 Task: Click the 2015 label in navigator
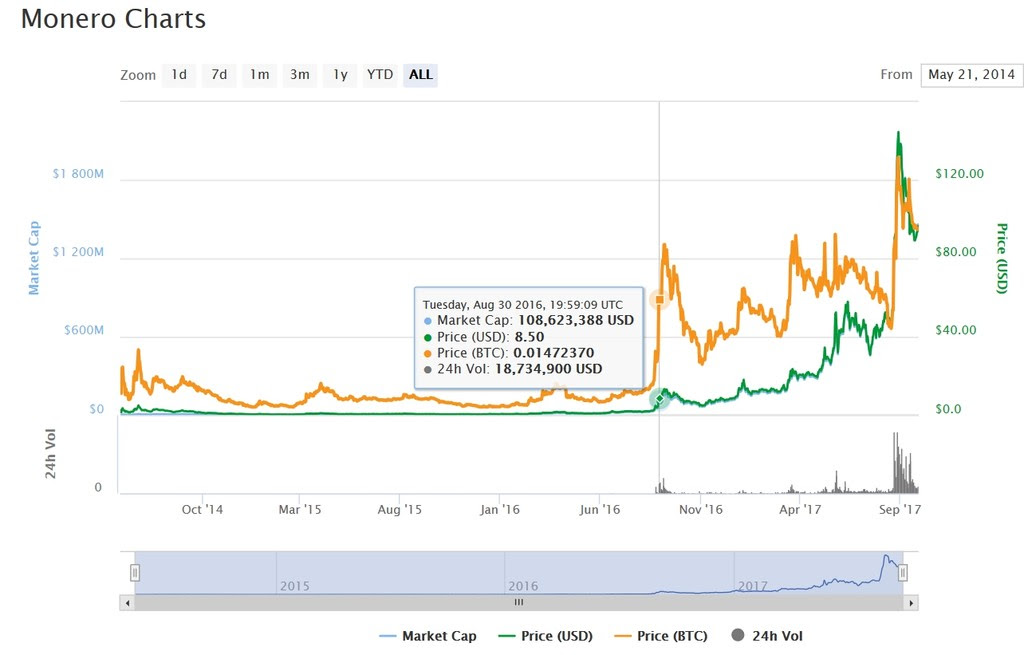pyautogui.click(x=295, y=586)
